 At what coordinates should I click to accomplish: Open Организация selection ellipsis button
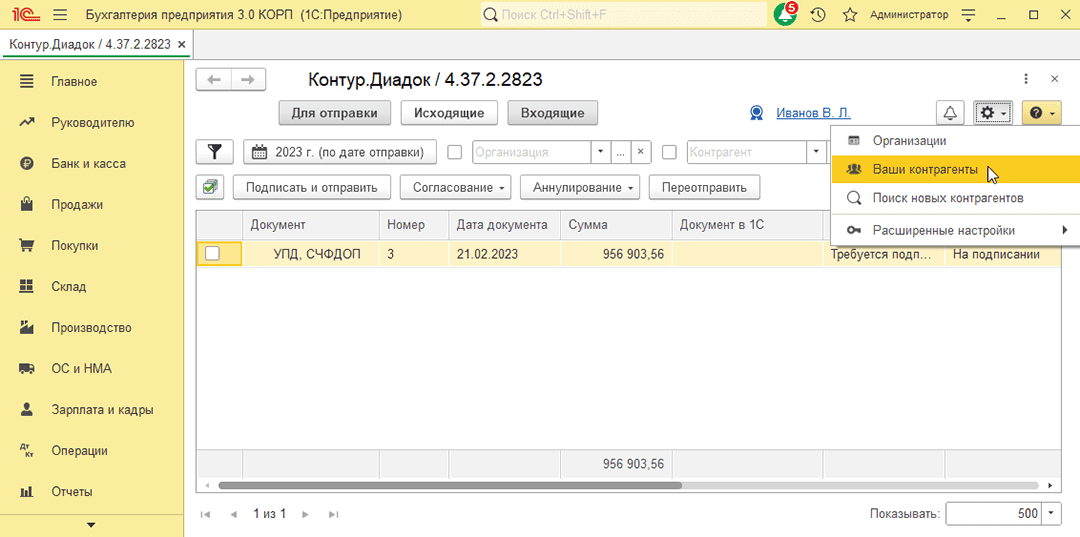click(x=621, y=153)
